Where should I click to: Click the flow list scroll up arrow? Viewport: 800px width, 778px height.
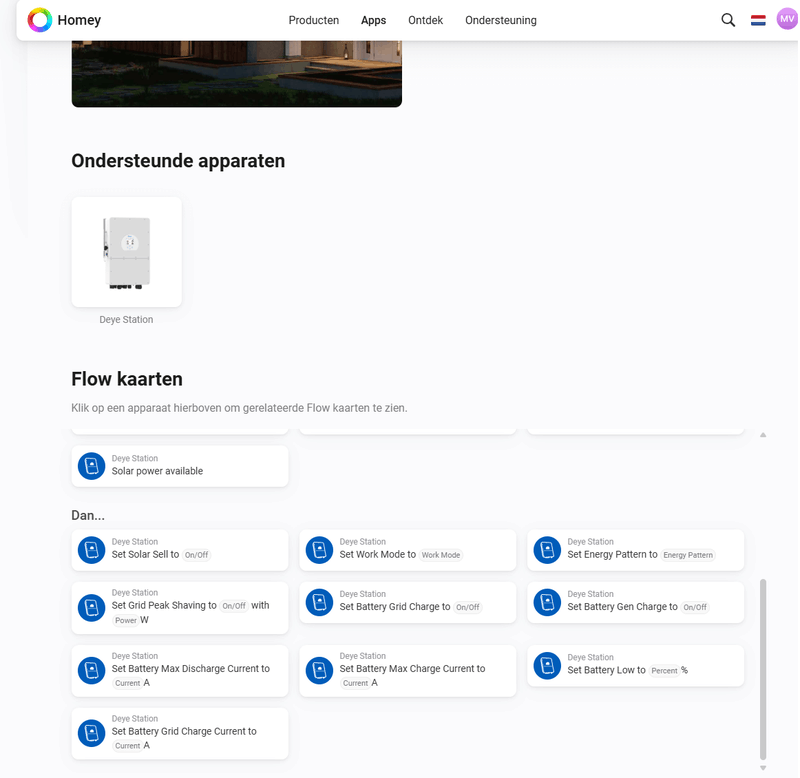coord(763,435)
